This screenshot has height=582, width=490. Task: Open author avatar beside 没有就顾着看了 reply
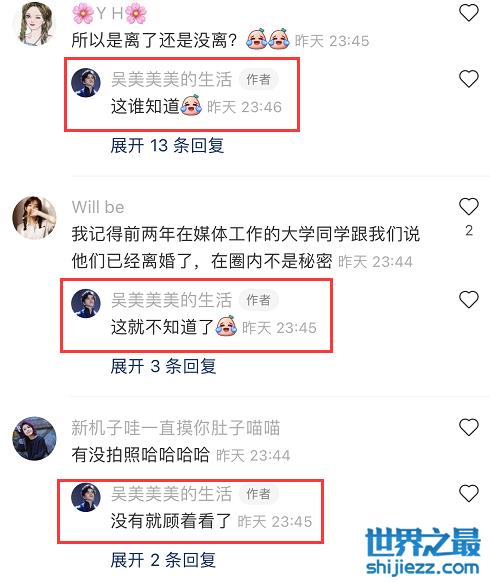coord(86,497)
